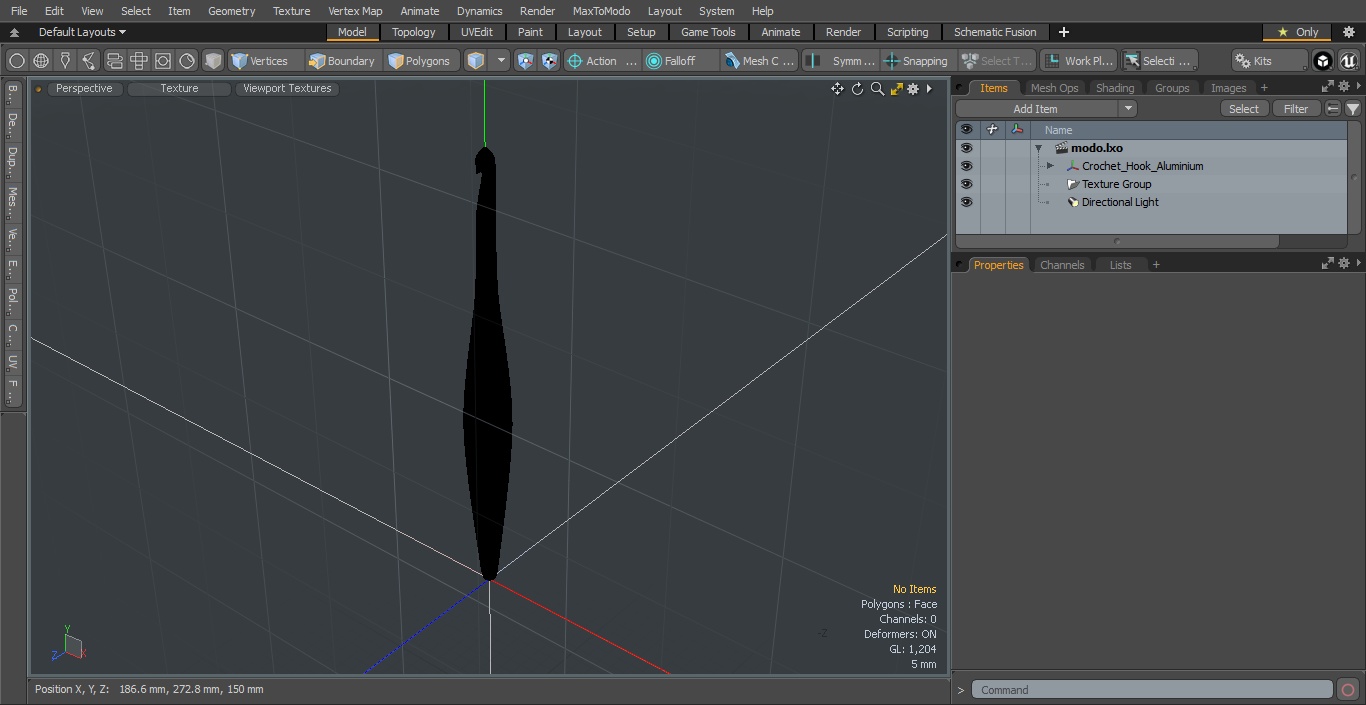This screenshot has width=1366, height=705.
Task: Click the Filter button in Items panel
Action: 1296,109
